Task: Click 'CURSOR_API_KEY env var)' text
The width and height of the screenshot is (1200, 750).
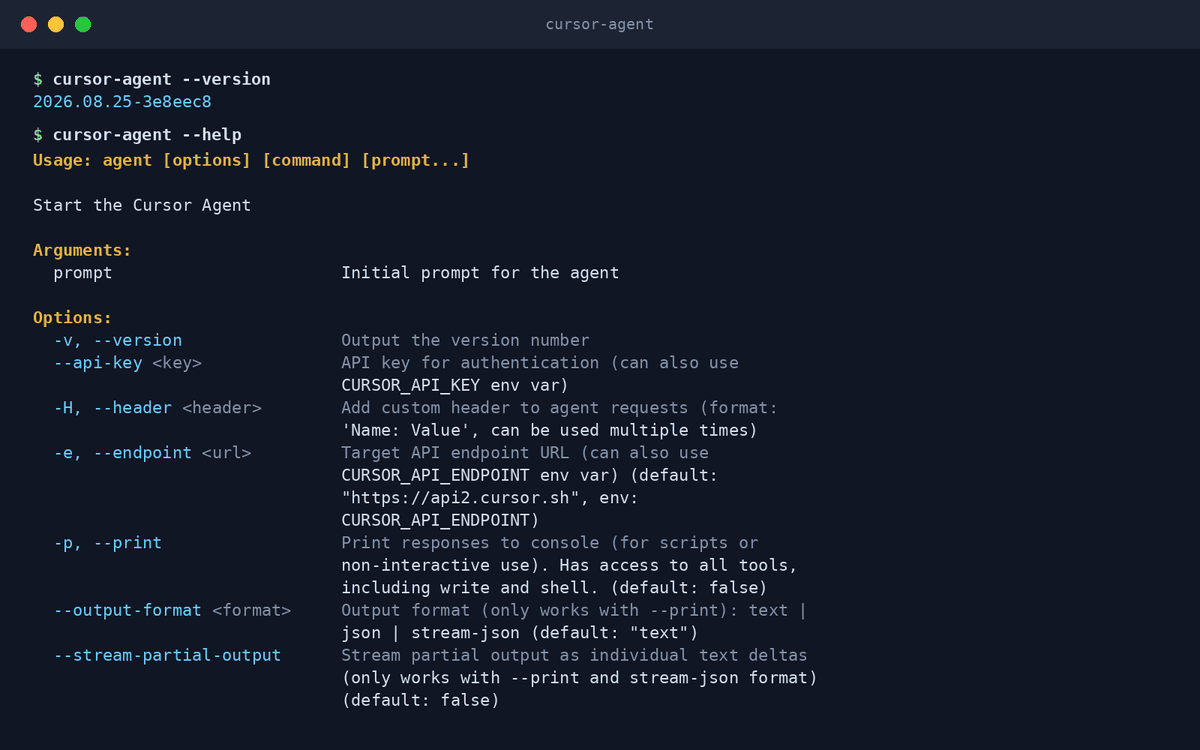Action: [455, 385]
